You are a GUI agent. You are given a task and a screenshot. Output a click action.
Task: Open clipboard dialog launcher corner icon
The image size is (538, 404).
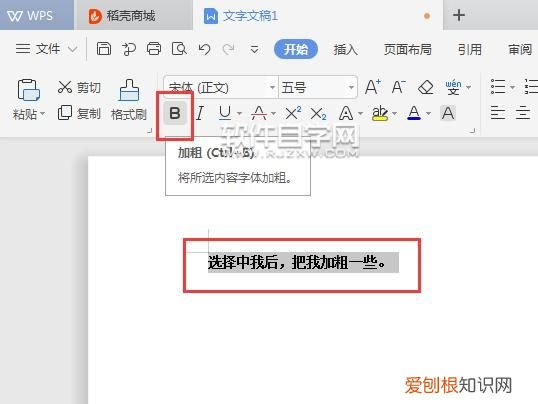pos(150,131)
